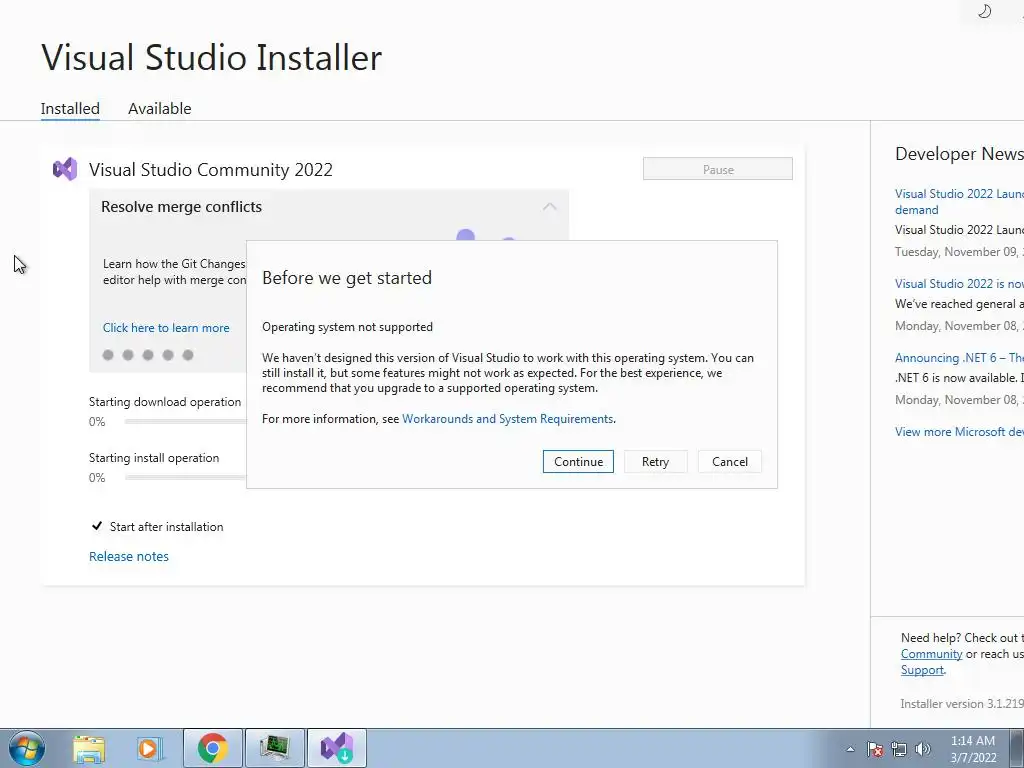
Task: Click the Installer version text
Action: [x=961, y=703]
